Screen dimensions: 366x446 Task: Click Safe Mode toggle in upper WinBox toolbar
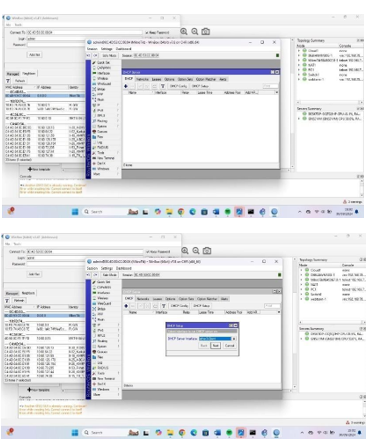click(x=109, y=55)
